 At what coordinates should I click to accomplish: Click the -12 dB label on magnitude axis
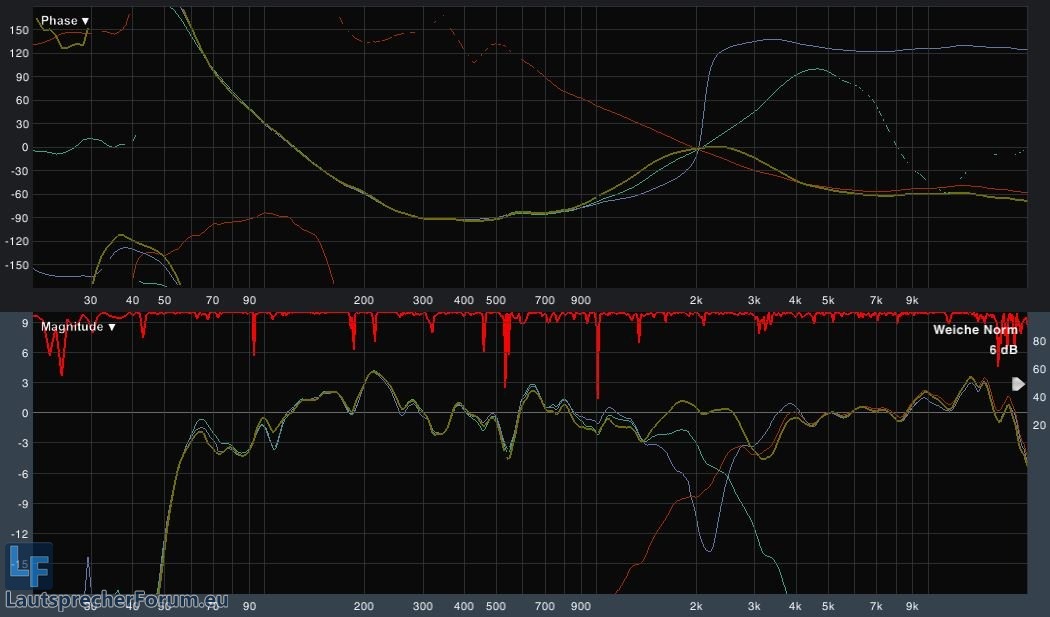16,535
